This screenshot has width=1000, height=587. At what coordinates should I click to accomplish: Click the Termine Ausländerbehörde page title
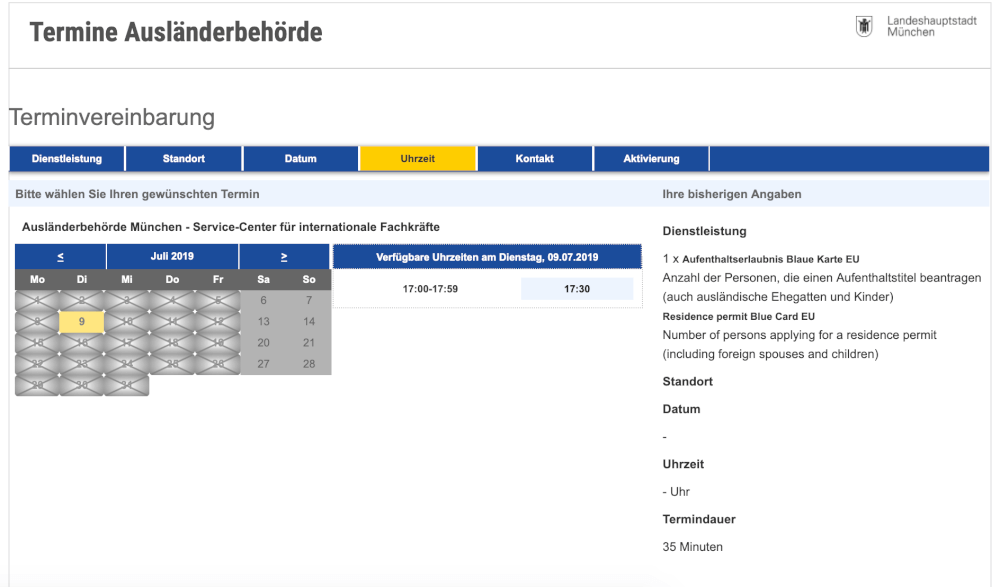coord(176,32)
